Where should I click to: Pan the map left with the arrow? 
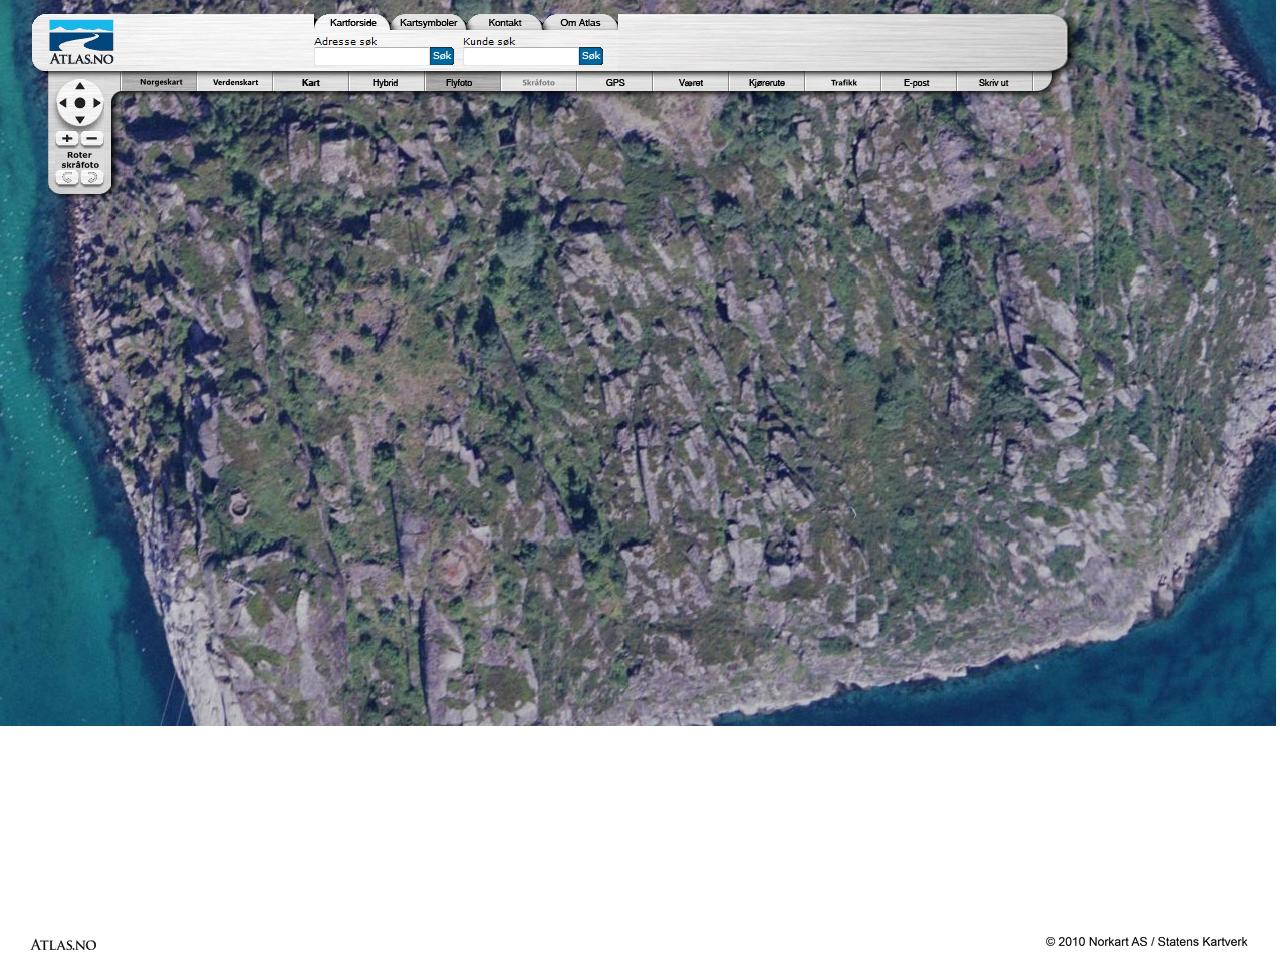[x=63, y=103]
